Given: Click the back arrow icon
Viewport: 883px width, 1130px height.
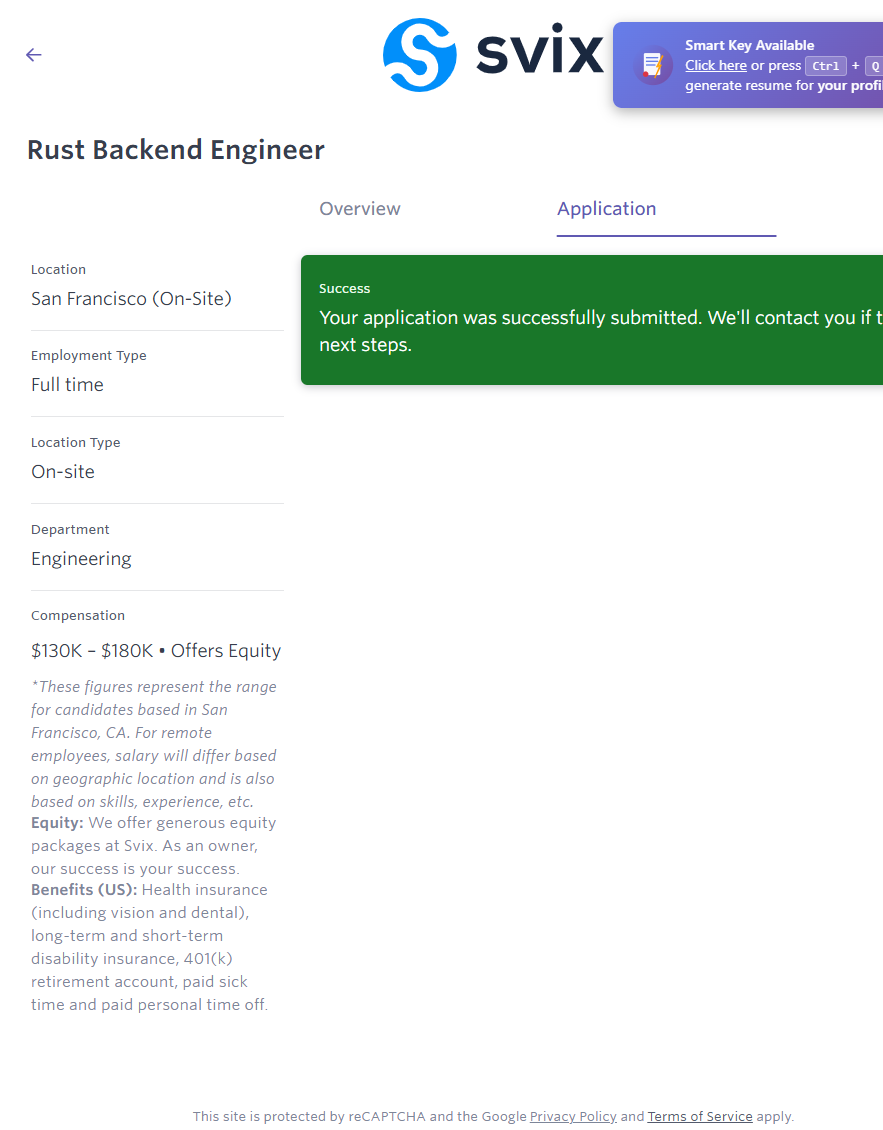Looking at the screenshot, I should pos(34,55).
